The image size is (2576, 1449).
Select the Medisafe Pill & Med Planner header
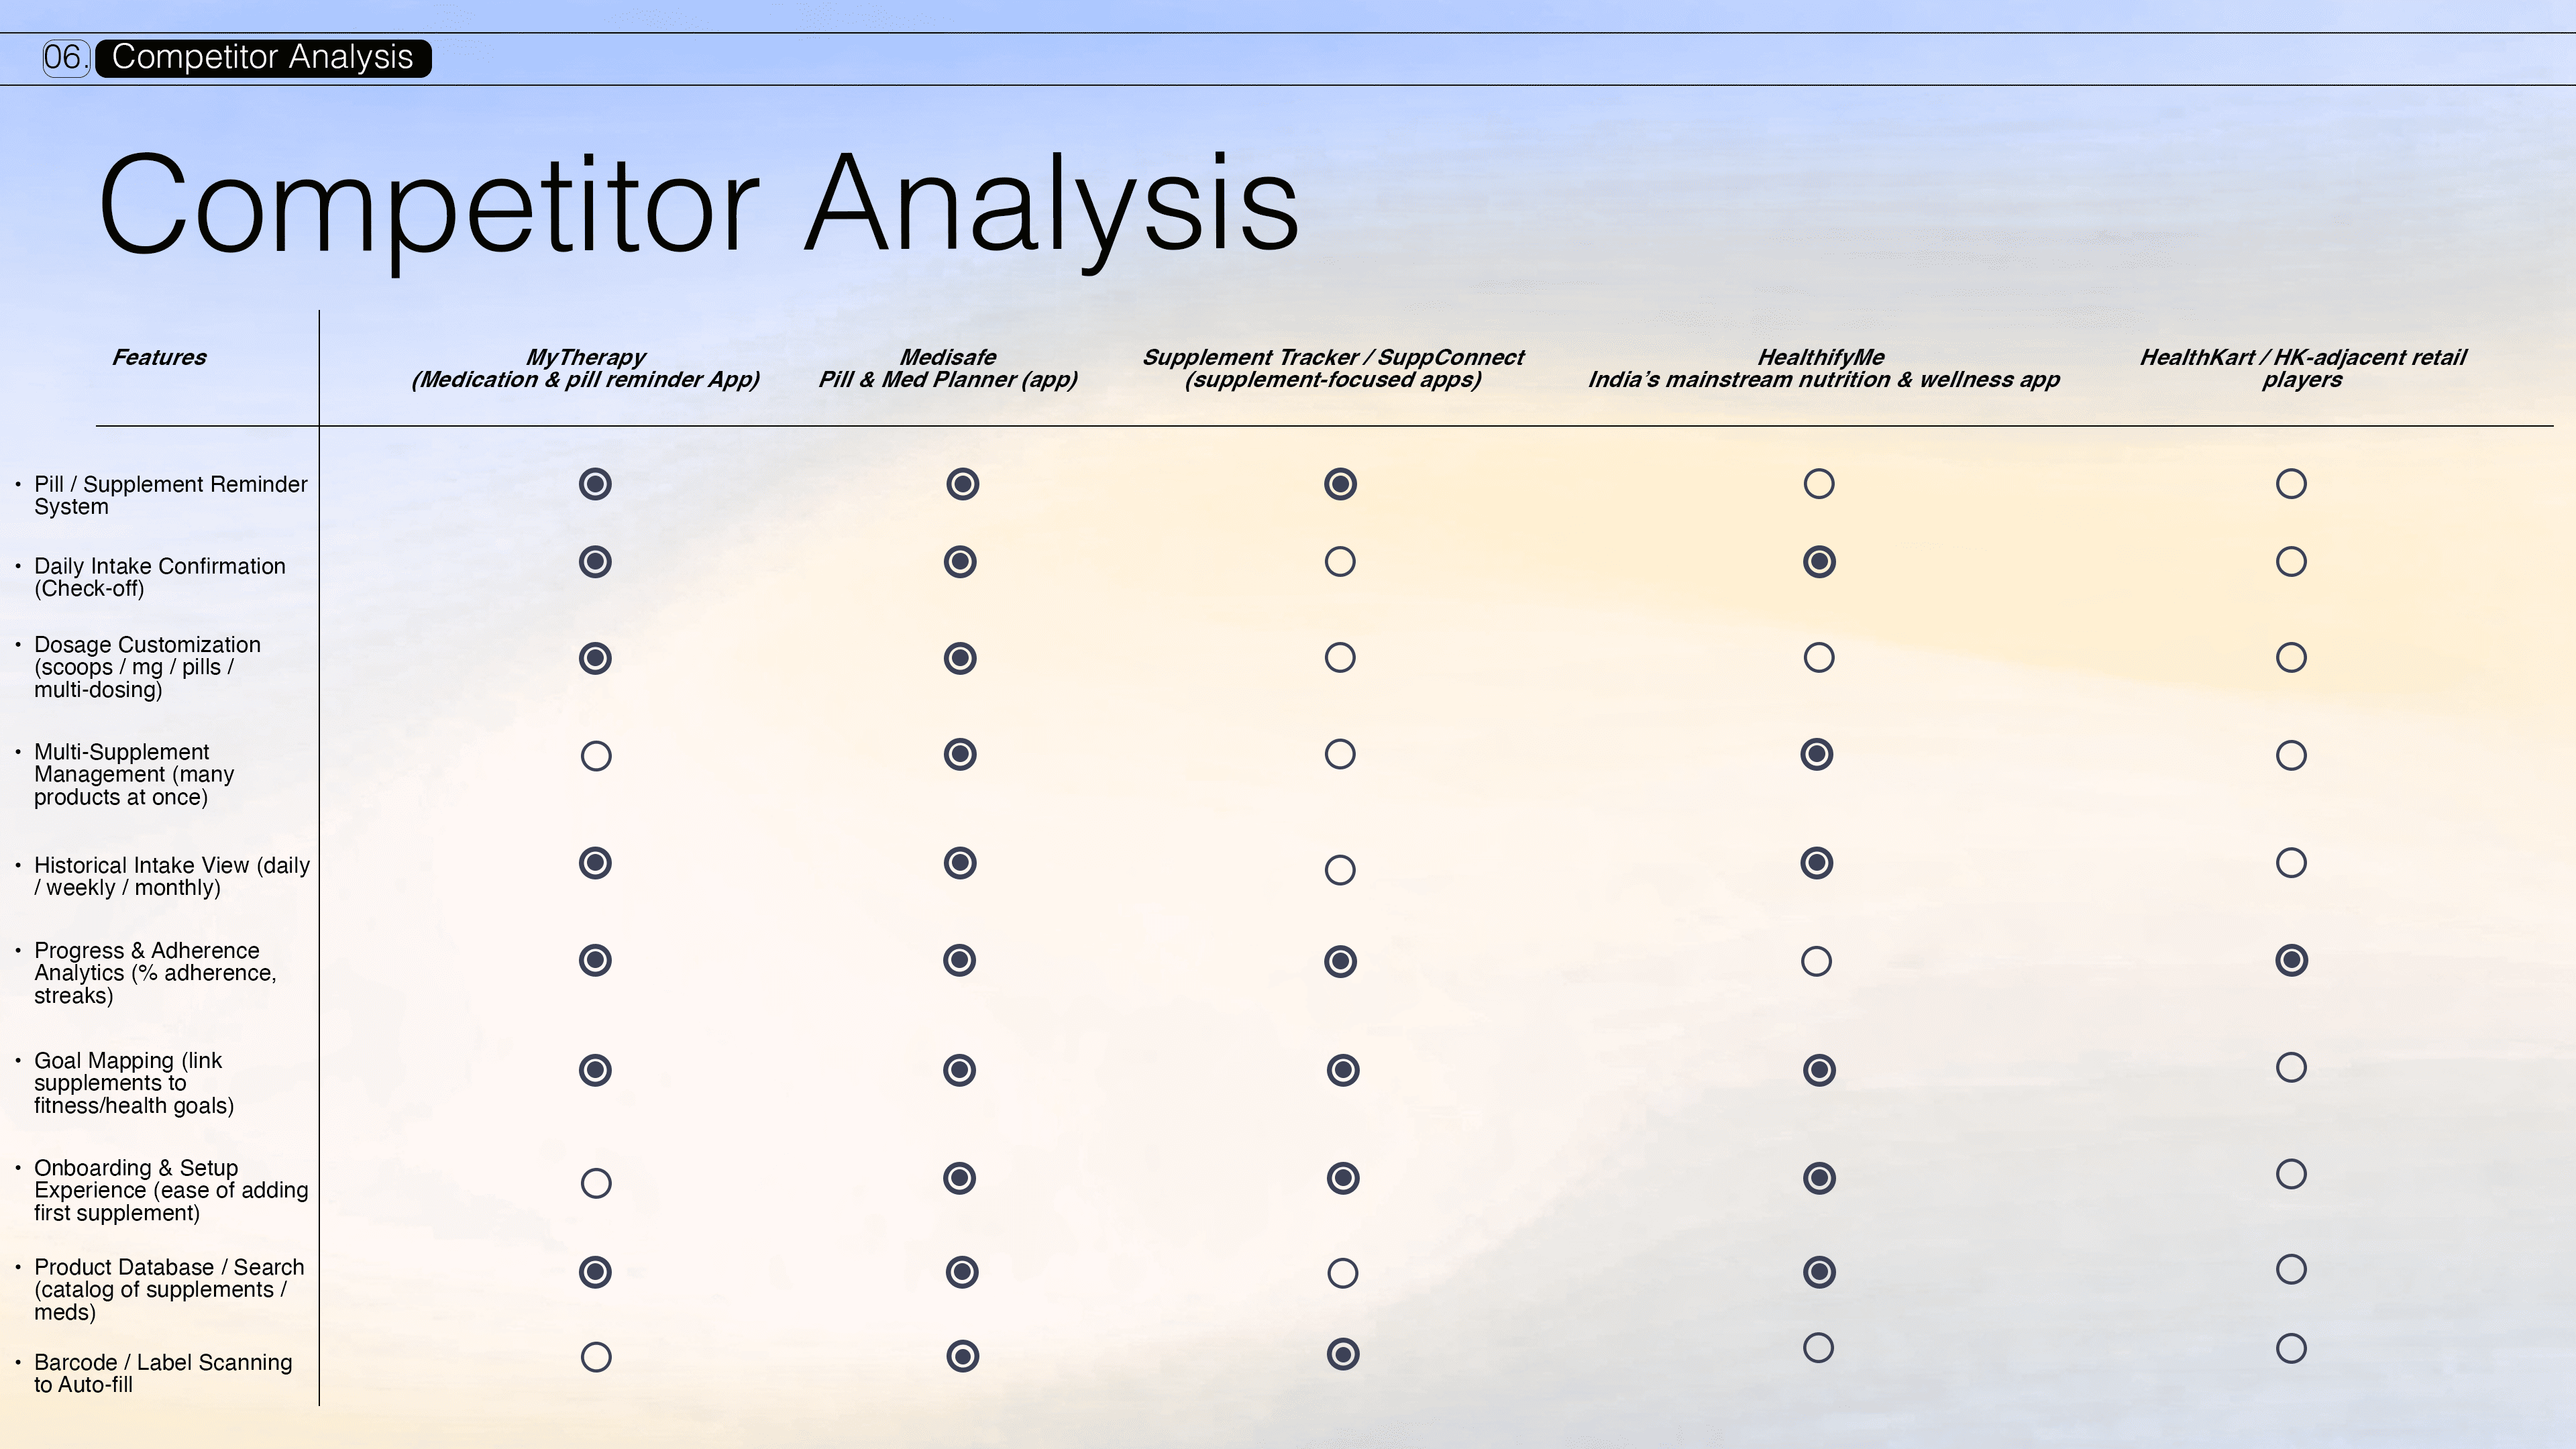948,368
